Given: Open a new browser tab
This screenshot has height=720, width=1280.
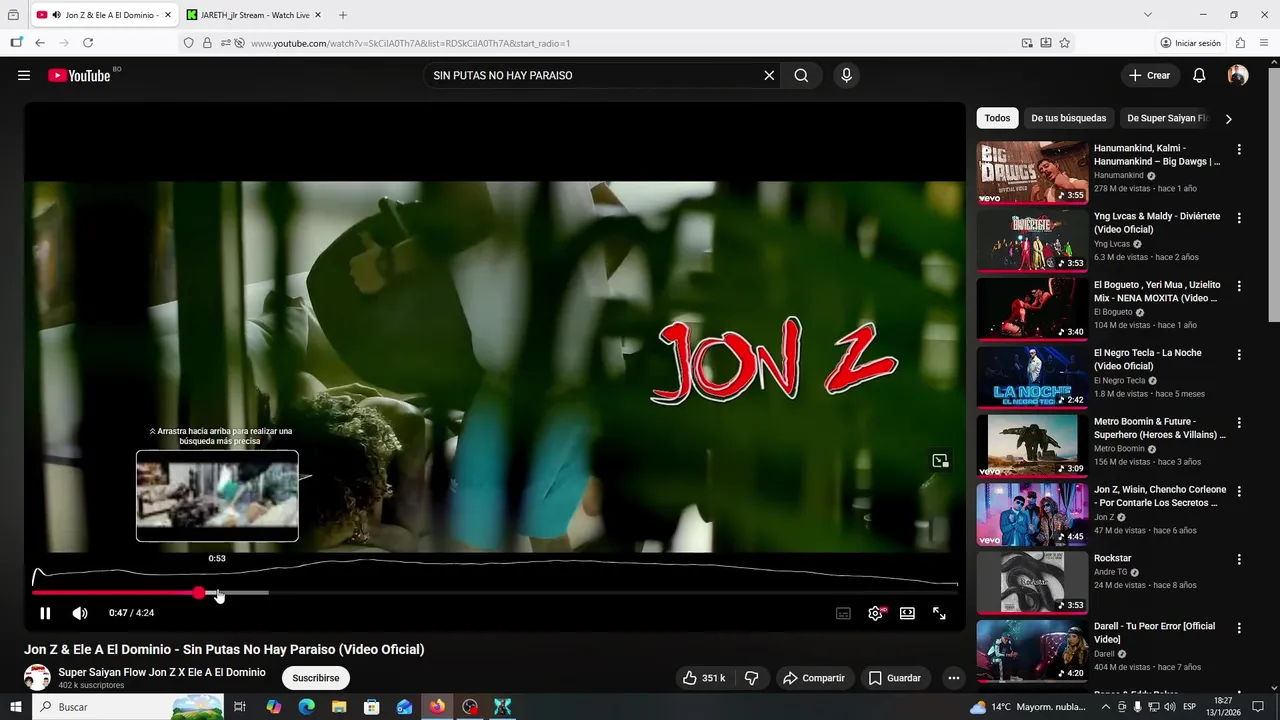Looking at the screenshot, I should click(x=343, y=15).
